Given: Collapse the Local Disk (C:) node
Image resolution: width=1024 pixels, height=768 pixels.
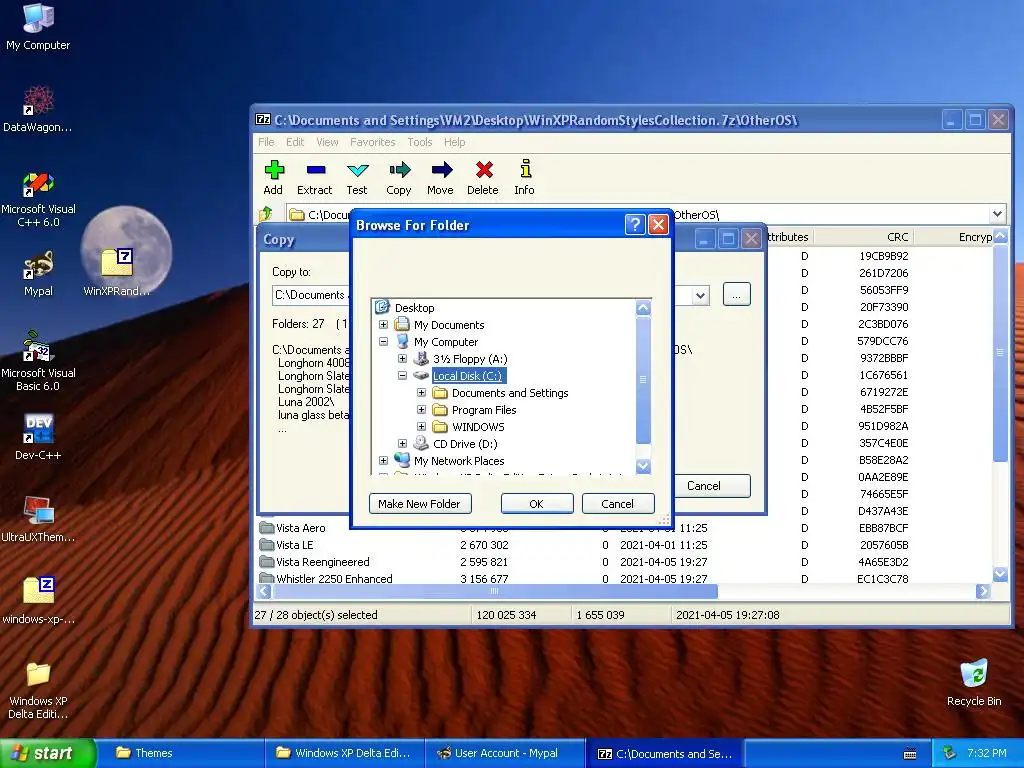Looking at the screenshot, I should pyautogui.click(x=402, y=376).
